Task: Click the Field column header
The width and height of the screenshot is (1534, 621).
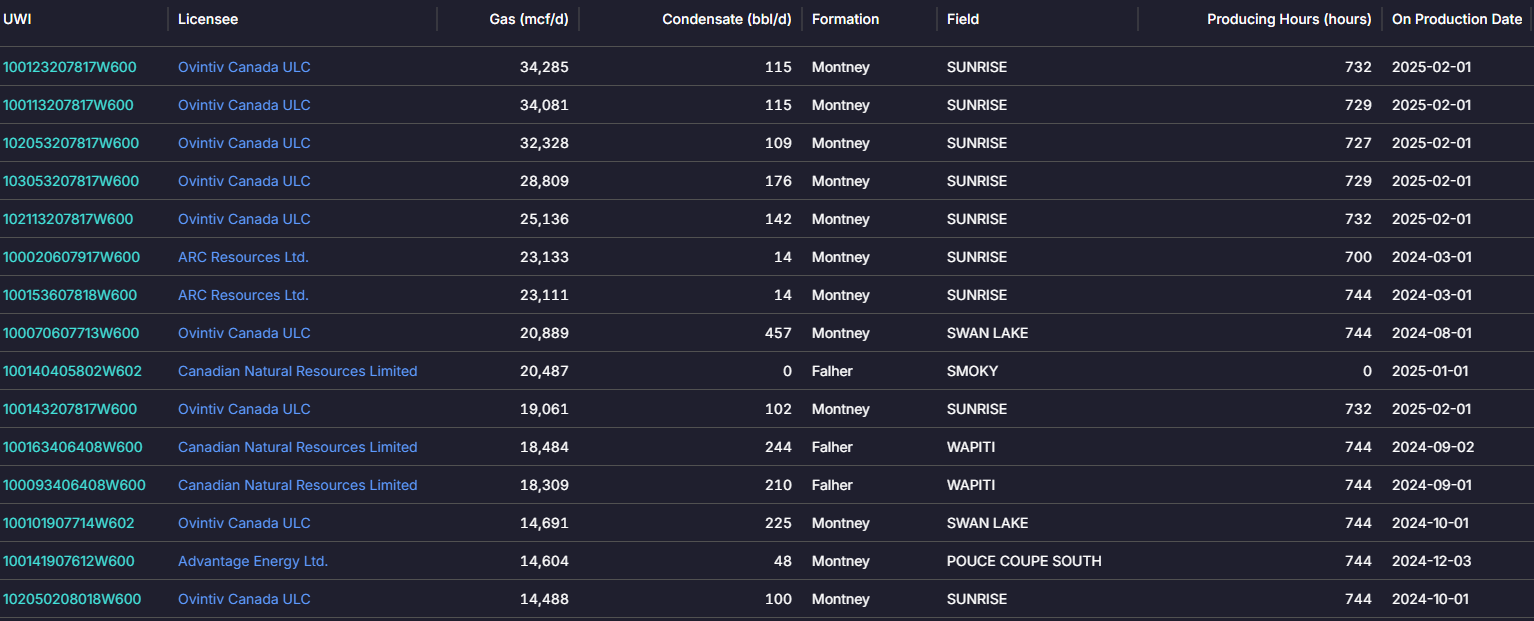Action: point(963,19)
